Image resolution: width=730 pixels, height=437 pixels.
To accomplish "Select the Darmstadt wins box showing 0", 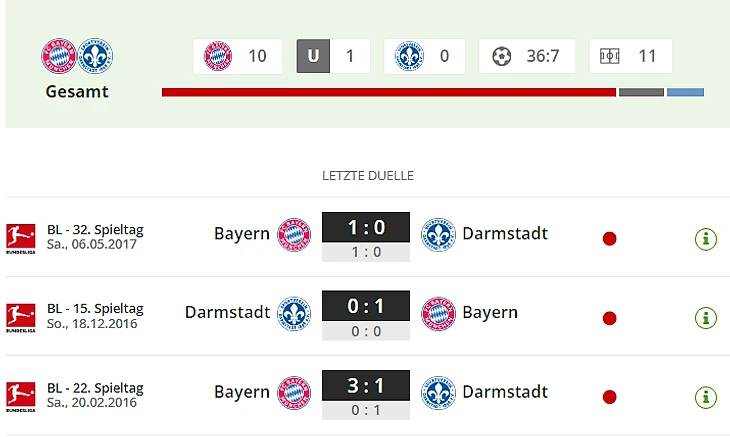I will [x=425, y=56].
